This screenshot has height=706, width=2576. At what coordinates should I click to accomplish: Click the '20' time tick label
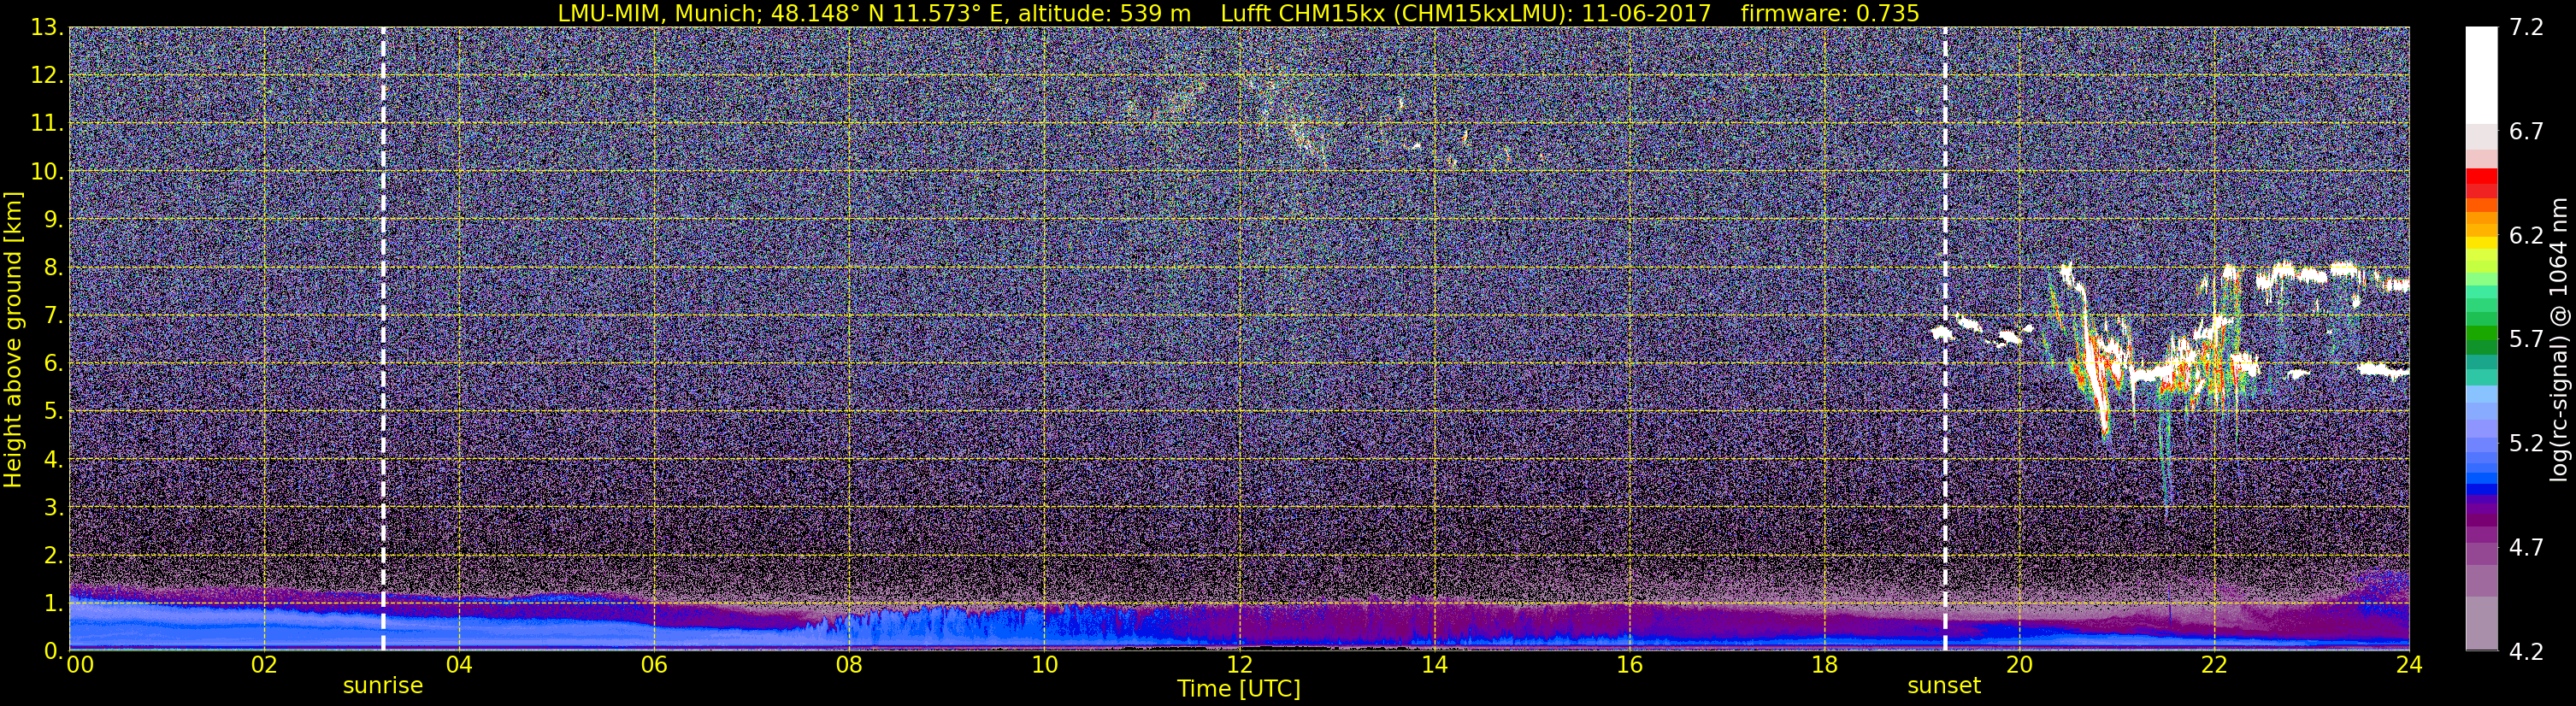pyautogui.click(x=2019, y=665)
